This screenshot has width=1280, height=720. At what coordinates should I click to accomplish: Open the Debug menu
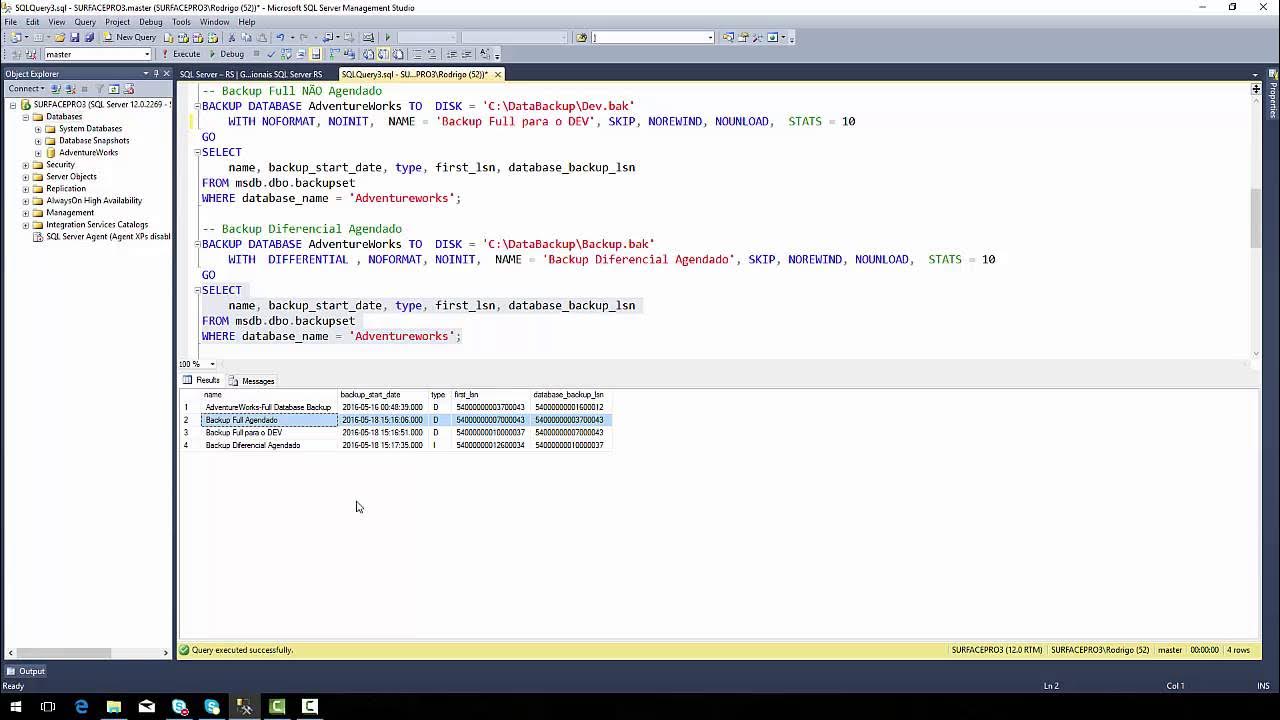pos(151,22)
